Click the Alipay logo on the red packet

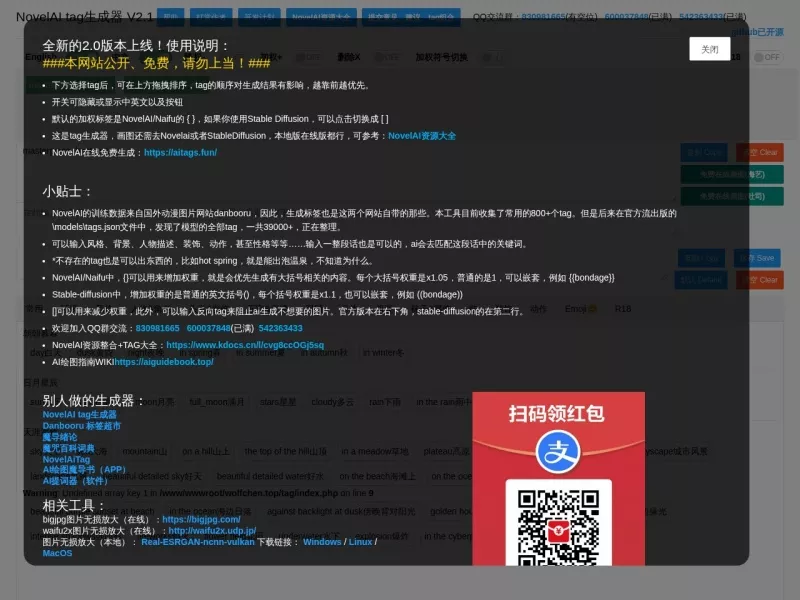pos(558,452)
